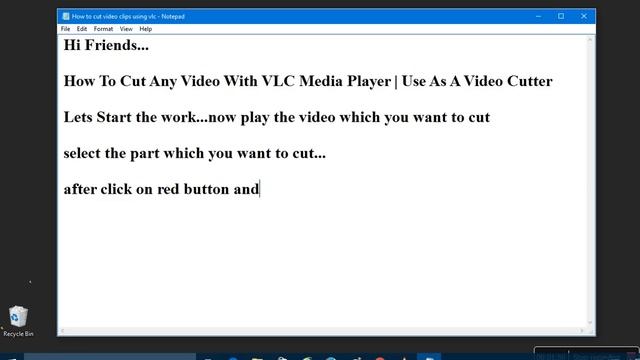
Task: Close the Notepad window
Action: point(584,16)
